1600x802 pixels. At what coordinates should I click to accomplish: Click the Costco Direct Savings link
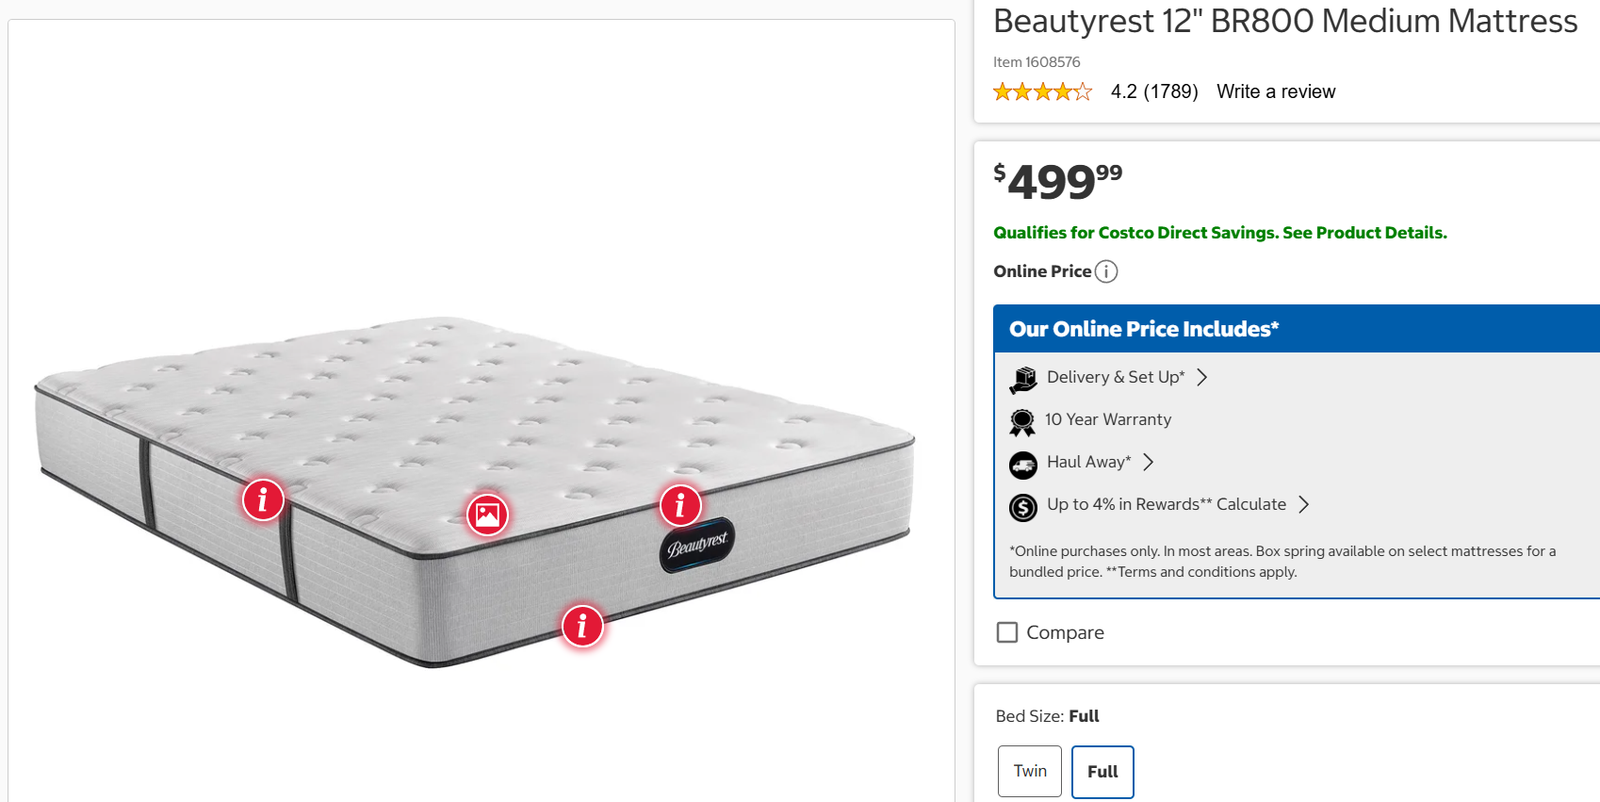(1219, 233)
